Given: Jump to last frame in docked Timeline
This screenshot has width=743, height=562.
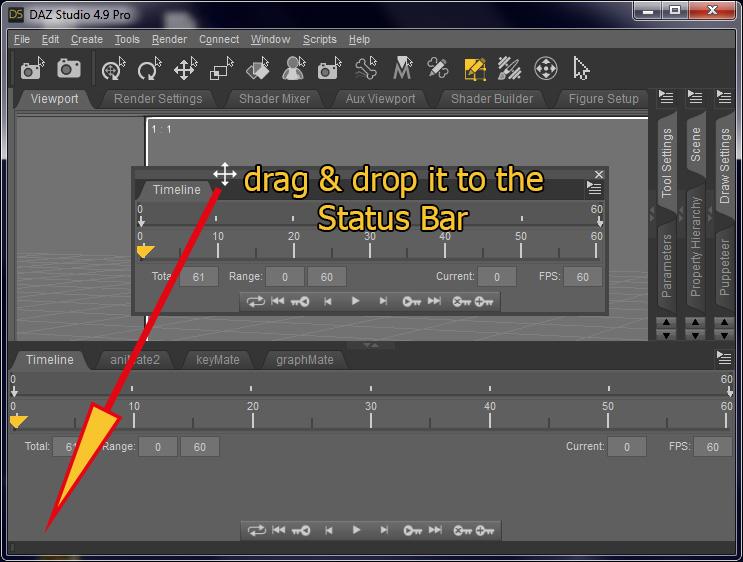Looking at the screenshot, I should tap(435, 530).
